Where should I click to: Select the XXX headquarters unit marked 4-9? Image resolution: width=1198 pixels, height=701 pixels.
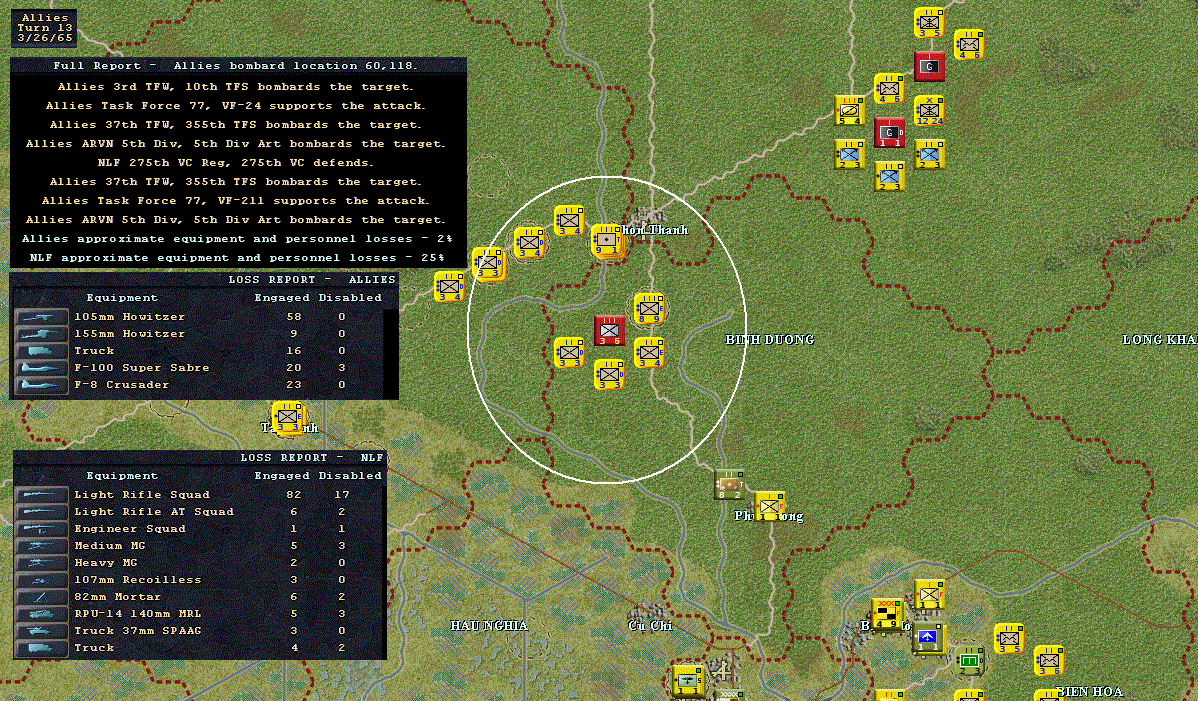click(x=887, y=615)
